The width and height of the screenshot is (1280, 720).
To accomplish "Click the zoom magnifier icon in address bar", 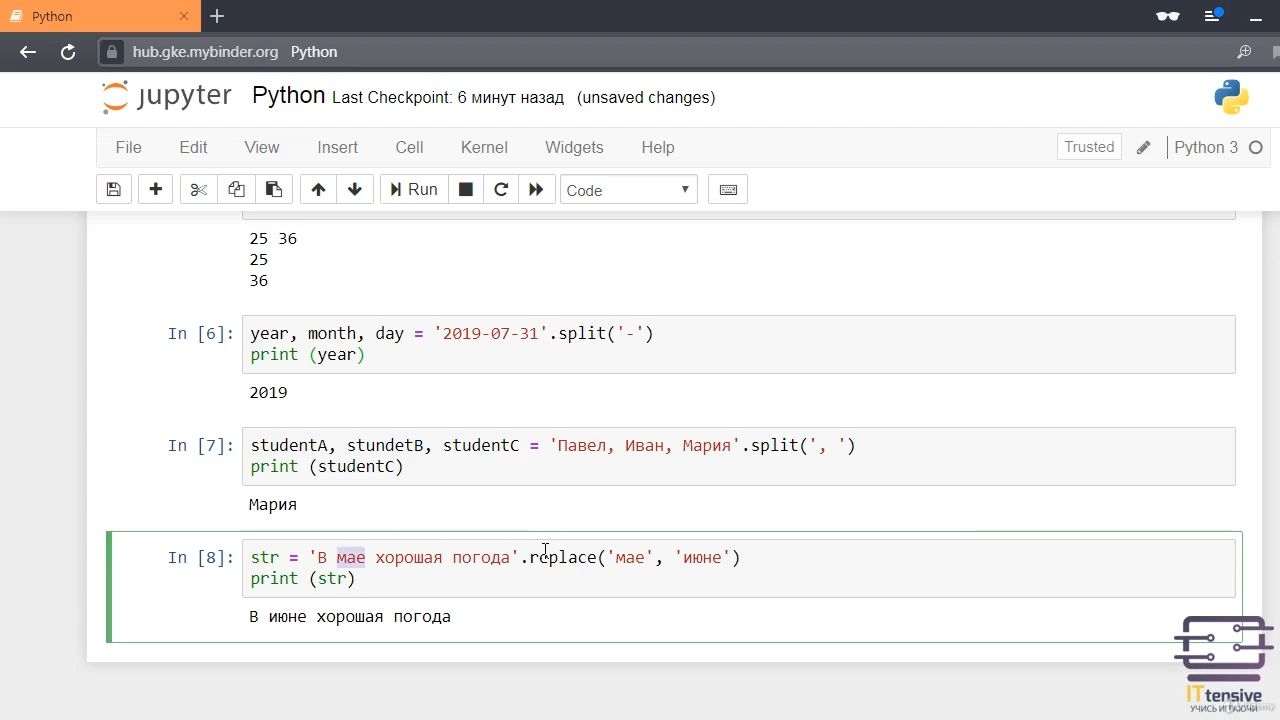I will click(1244, 52).
